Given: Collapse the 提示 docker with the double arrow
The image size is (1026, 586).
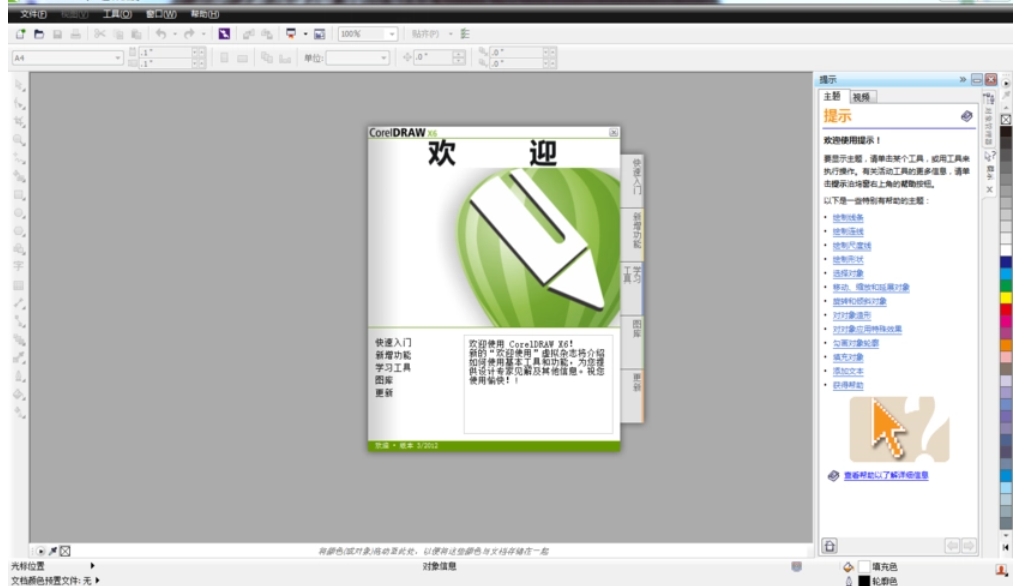Looking at the screenshot, I should 963,80.
